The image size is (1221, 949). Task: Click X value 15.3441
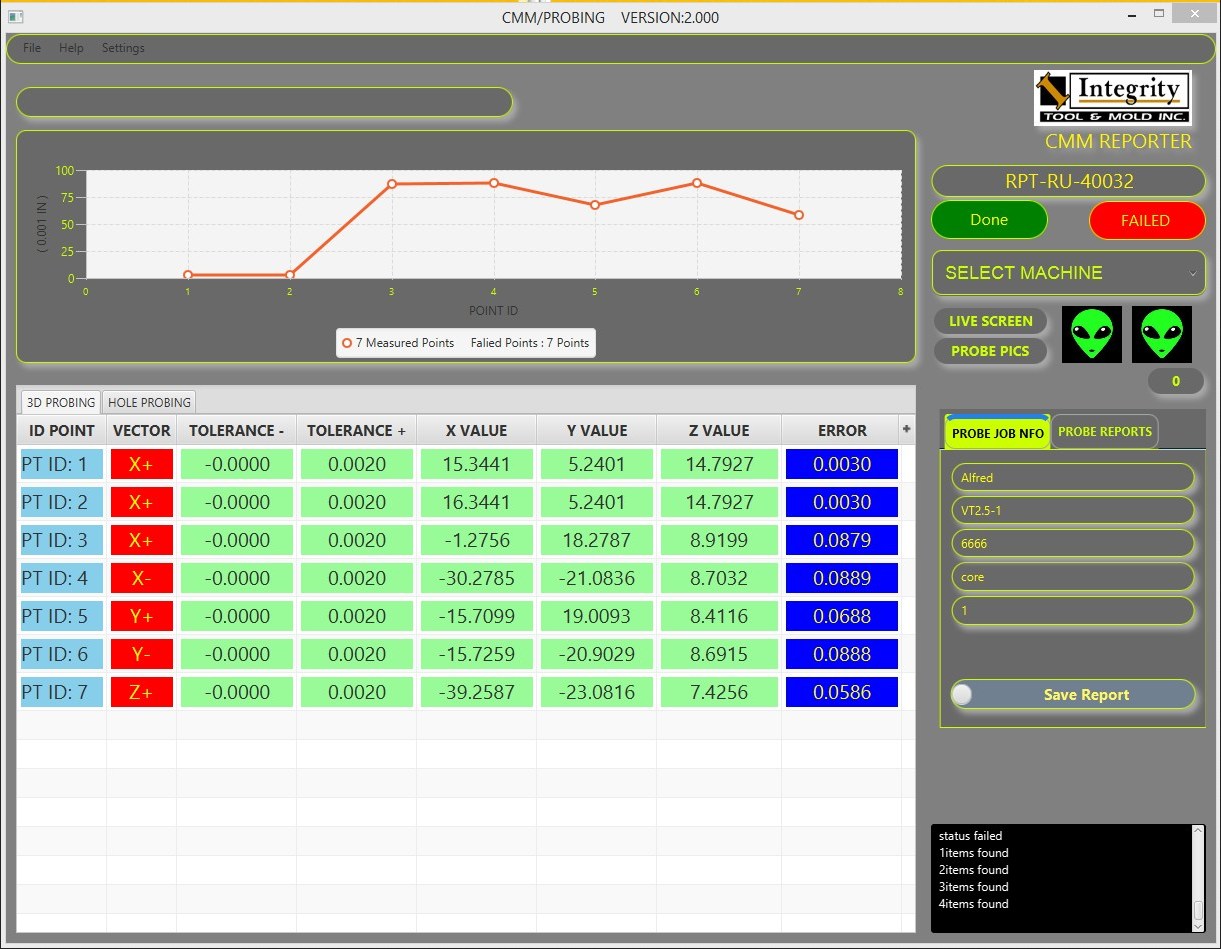click(477, 464)
